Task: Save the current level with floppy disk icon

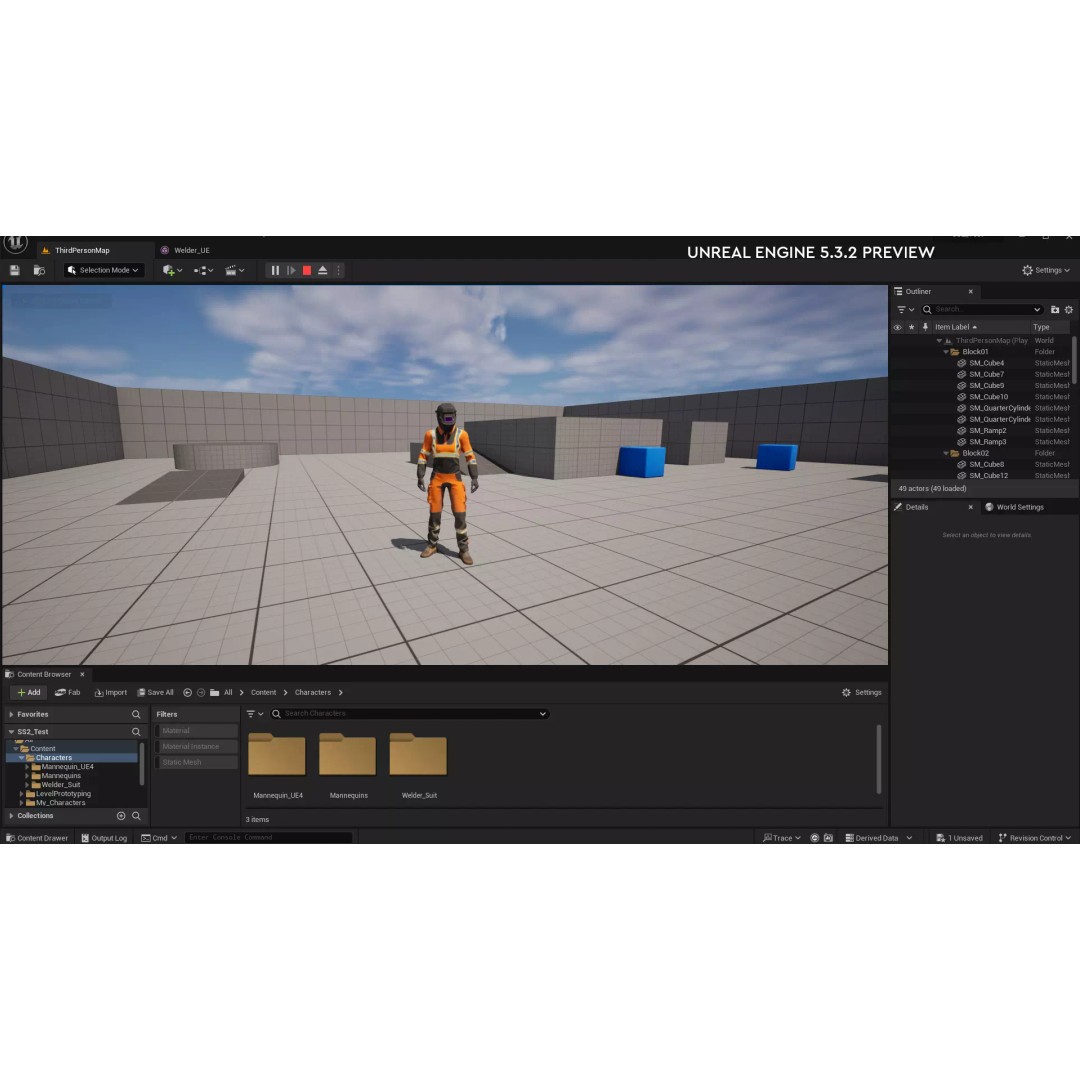Action: 14,271
